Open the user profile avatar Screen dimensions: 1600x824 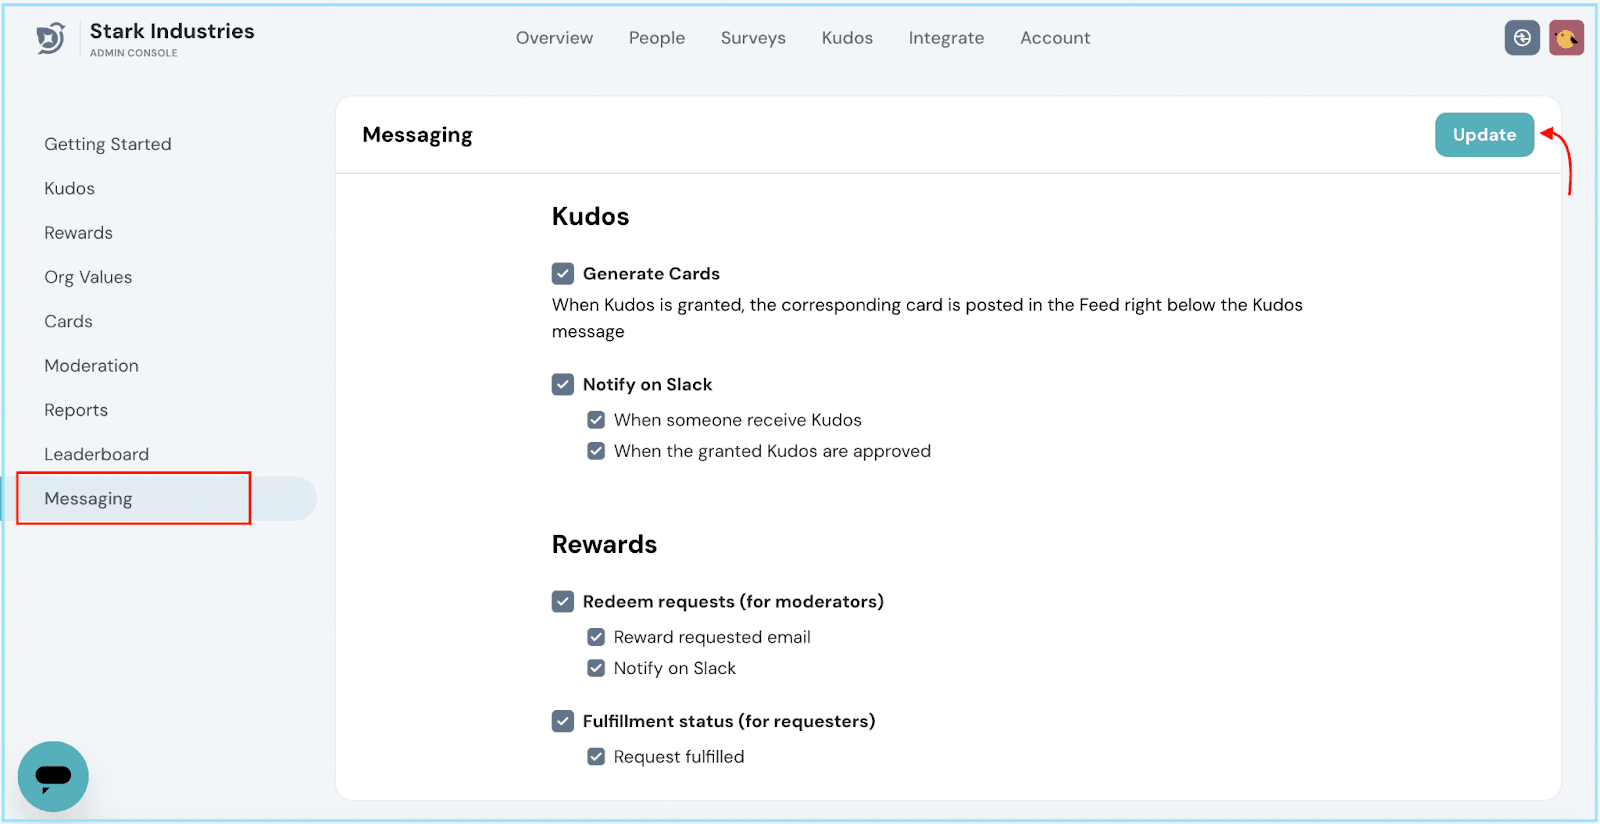coord(1566,38)
